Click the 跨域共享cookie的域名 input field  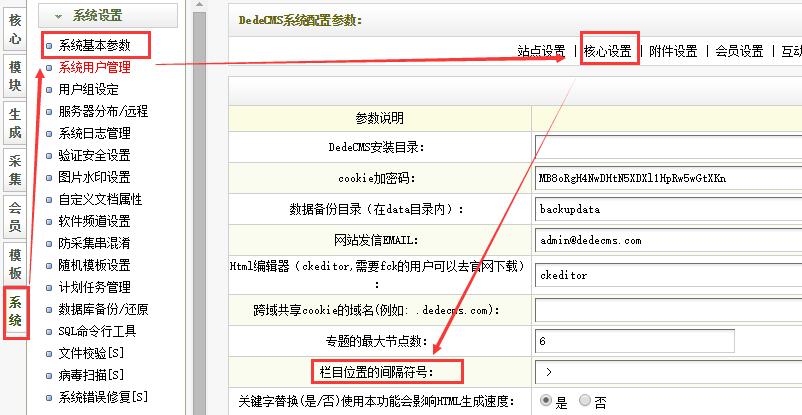(669, 310)
